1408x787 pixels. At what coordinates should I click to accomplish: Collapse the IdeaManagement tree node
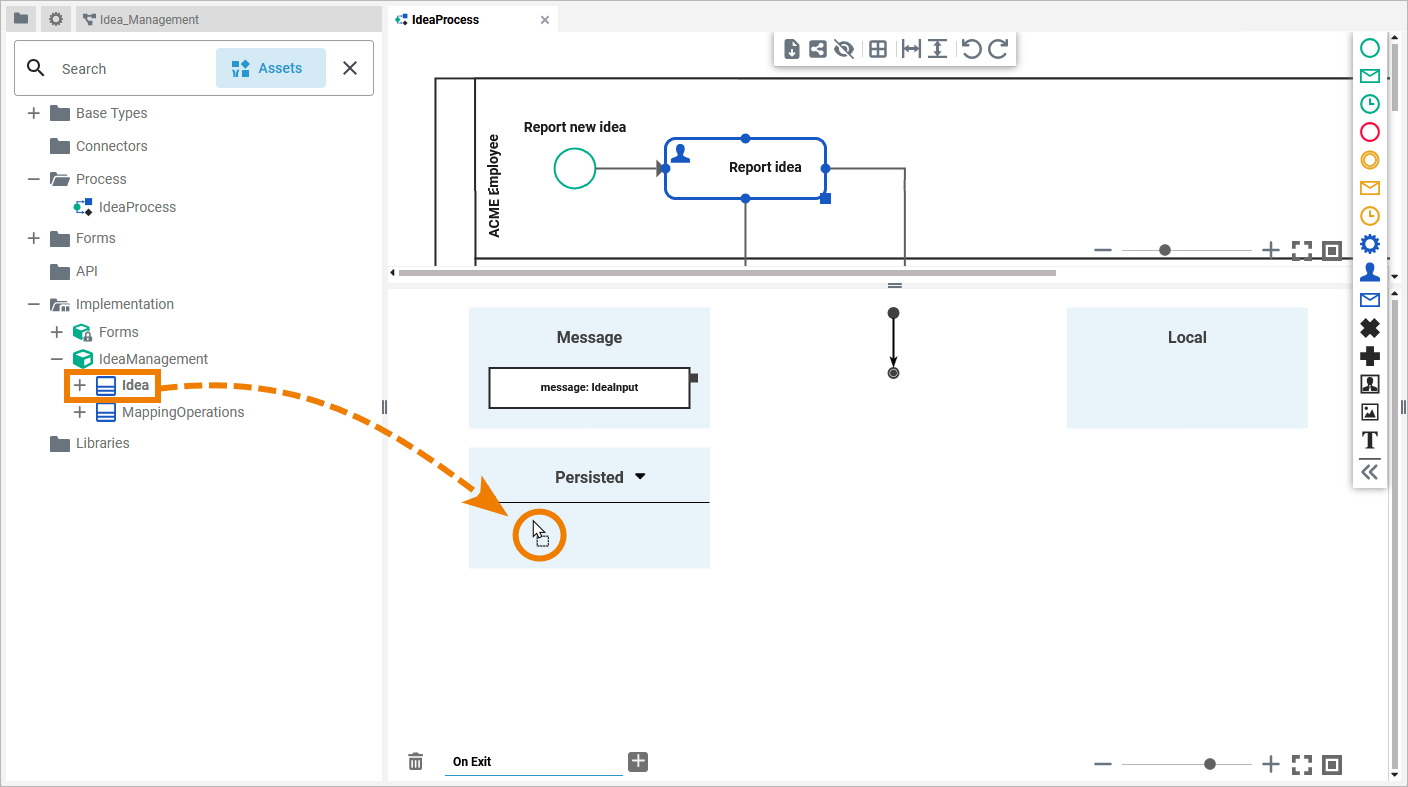coord(57,359)
